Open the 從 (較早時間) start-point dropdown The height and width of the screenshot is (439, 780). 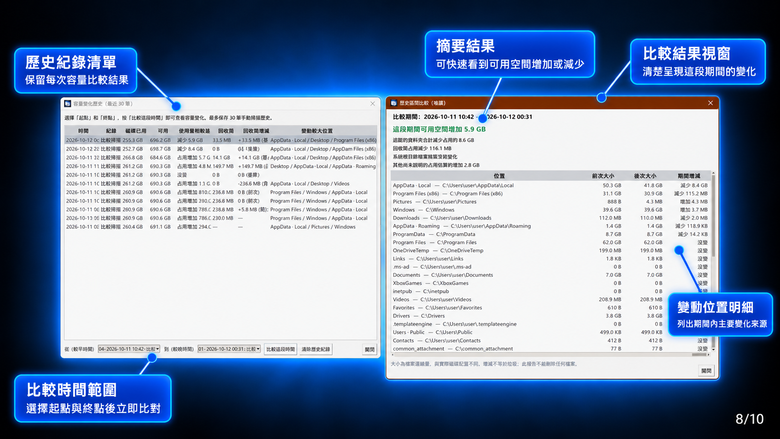coord(129,349)
